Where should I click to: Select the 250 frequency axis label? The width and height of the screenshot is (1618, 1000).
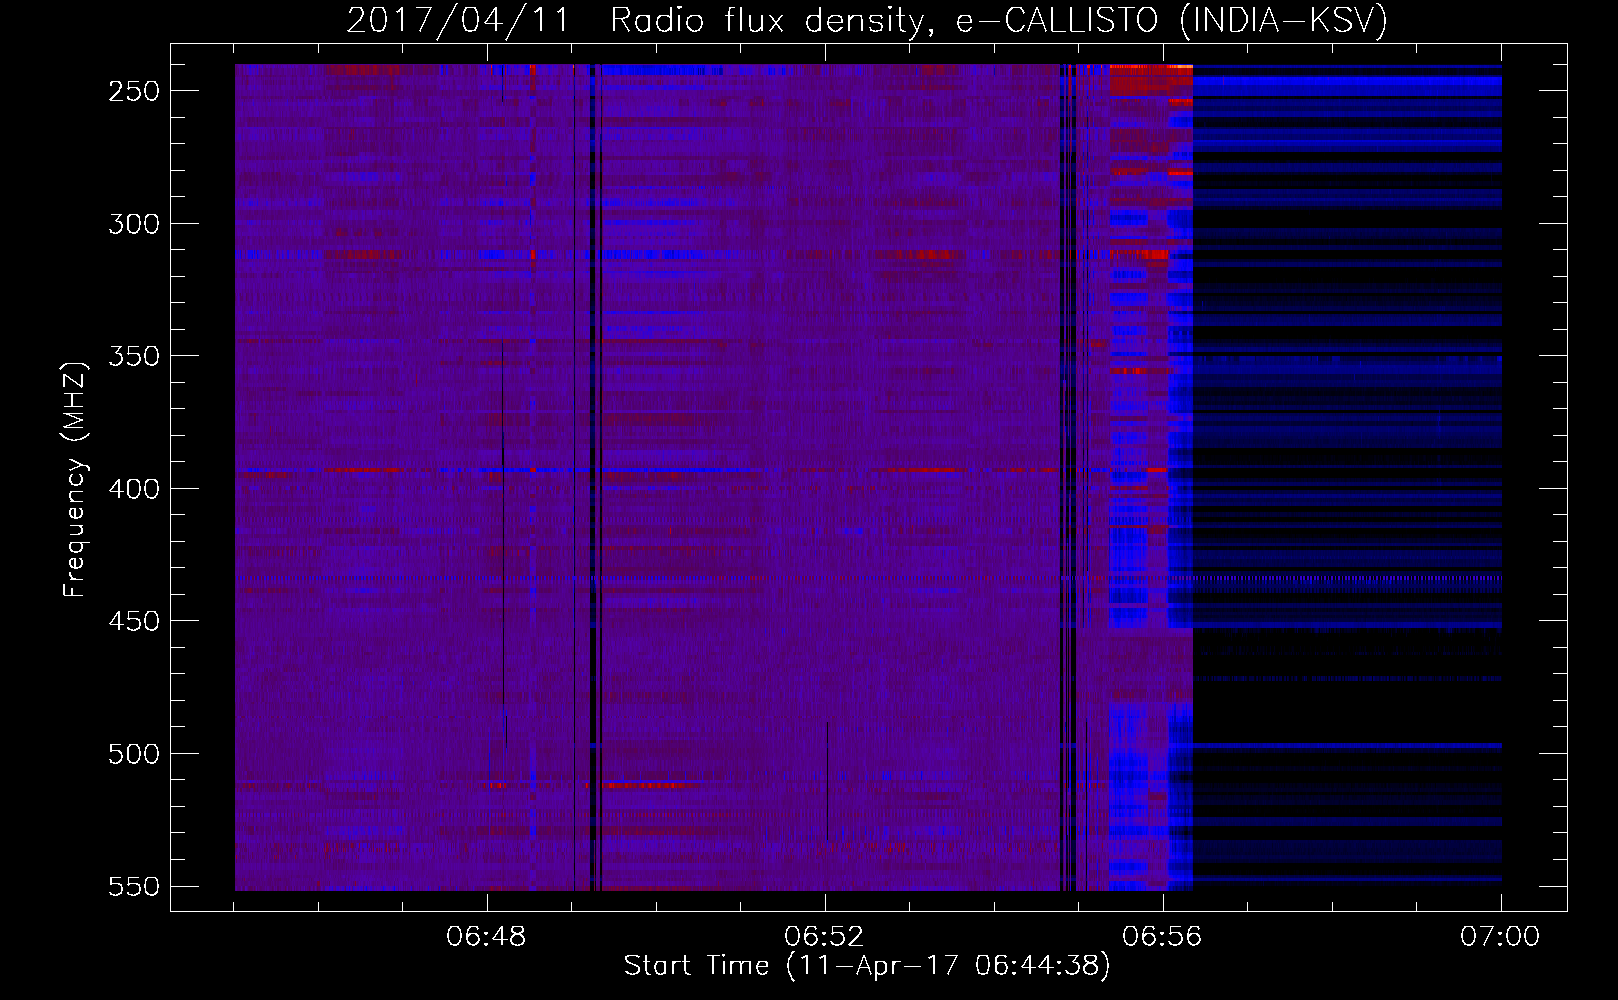tap(134, 91)
